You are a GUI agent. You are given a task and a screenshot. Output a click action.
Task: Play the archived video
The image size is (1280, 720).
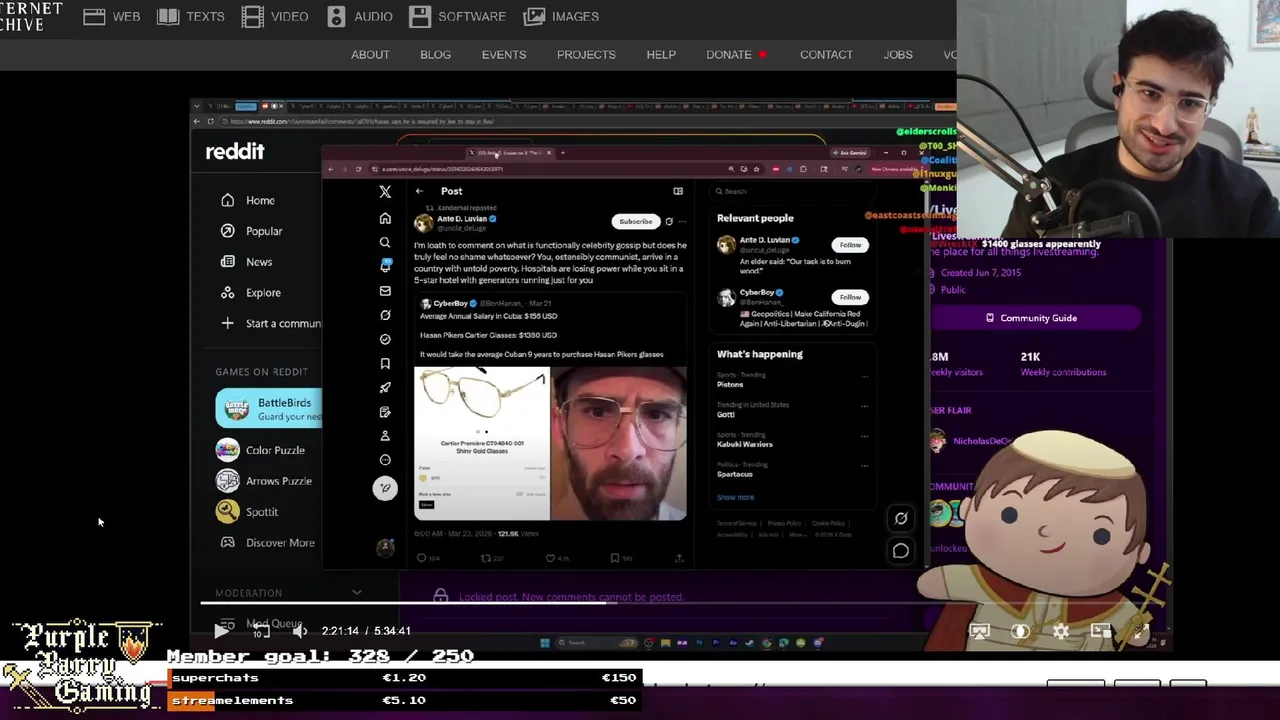221,631
